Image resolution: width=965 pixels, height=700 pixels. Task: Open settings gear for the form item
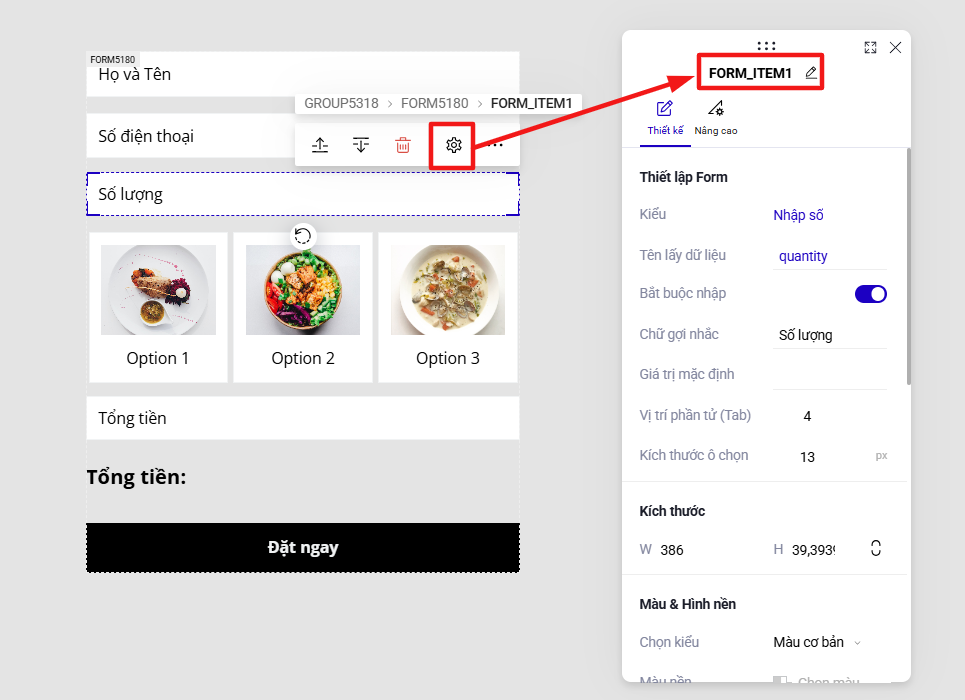click(x=454, y=145)
